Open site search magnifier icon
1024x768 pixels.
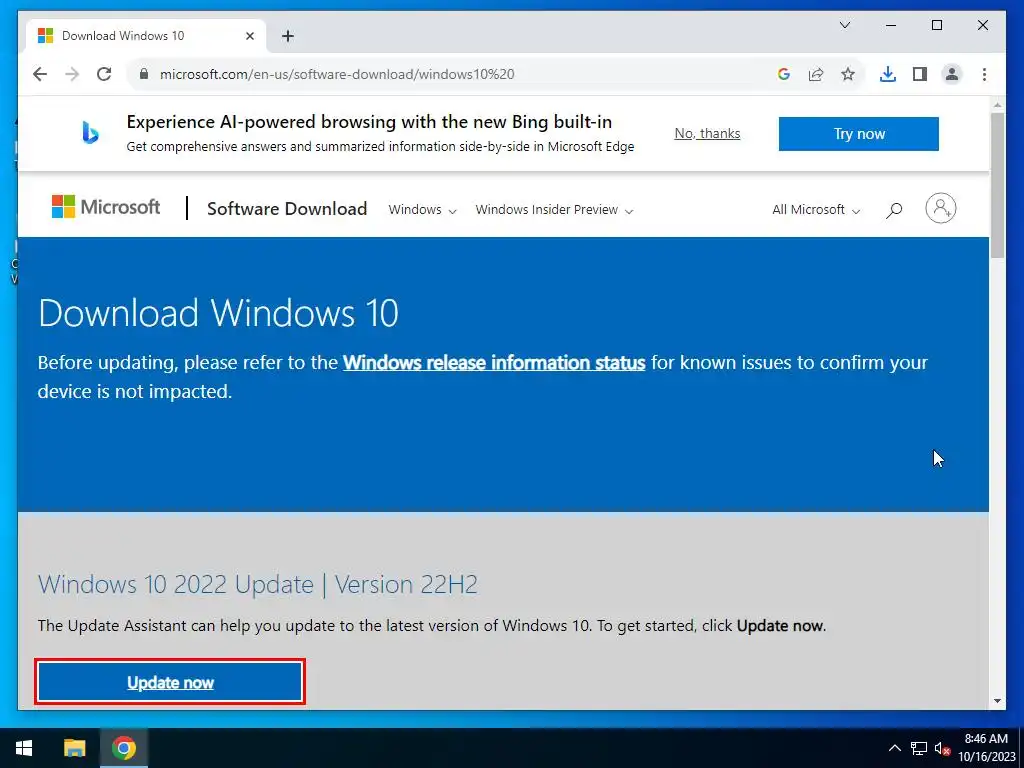pyautogui.click(x=894, y=210)
